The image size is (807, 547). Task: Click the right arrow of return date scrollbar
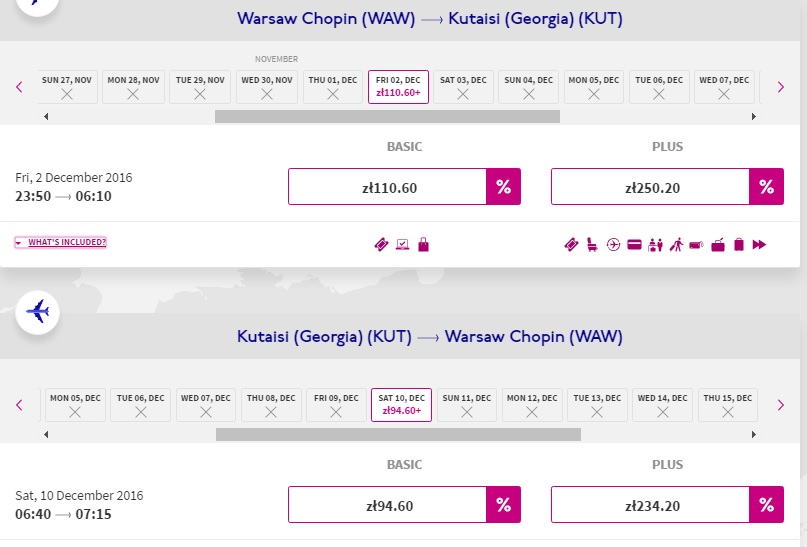[753, 434]
